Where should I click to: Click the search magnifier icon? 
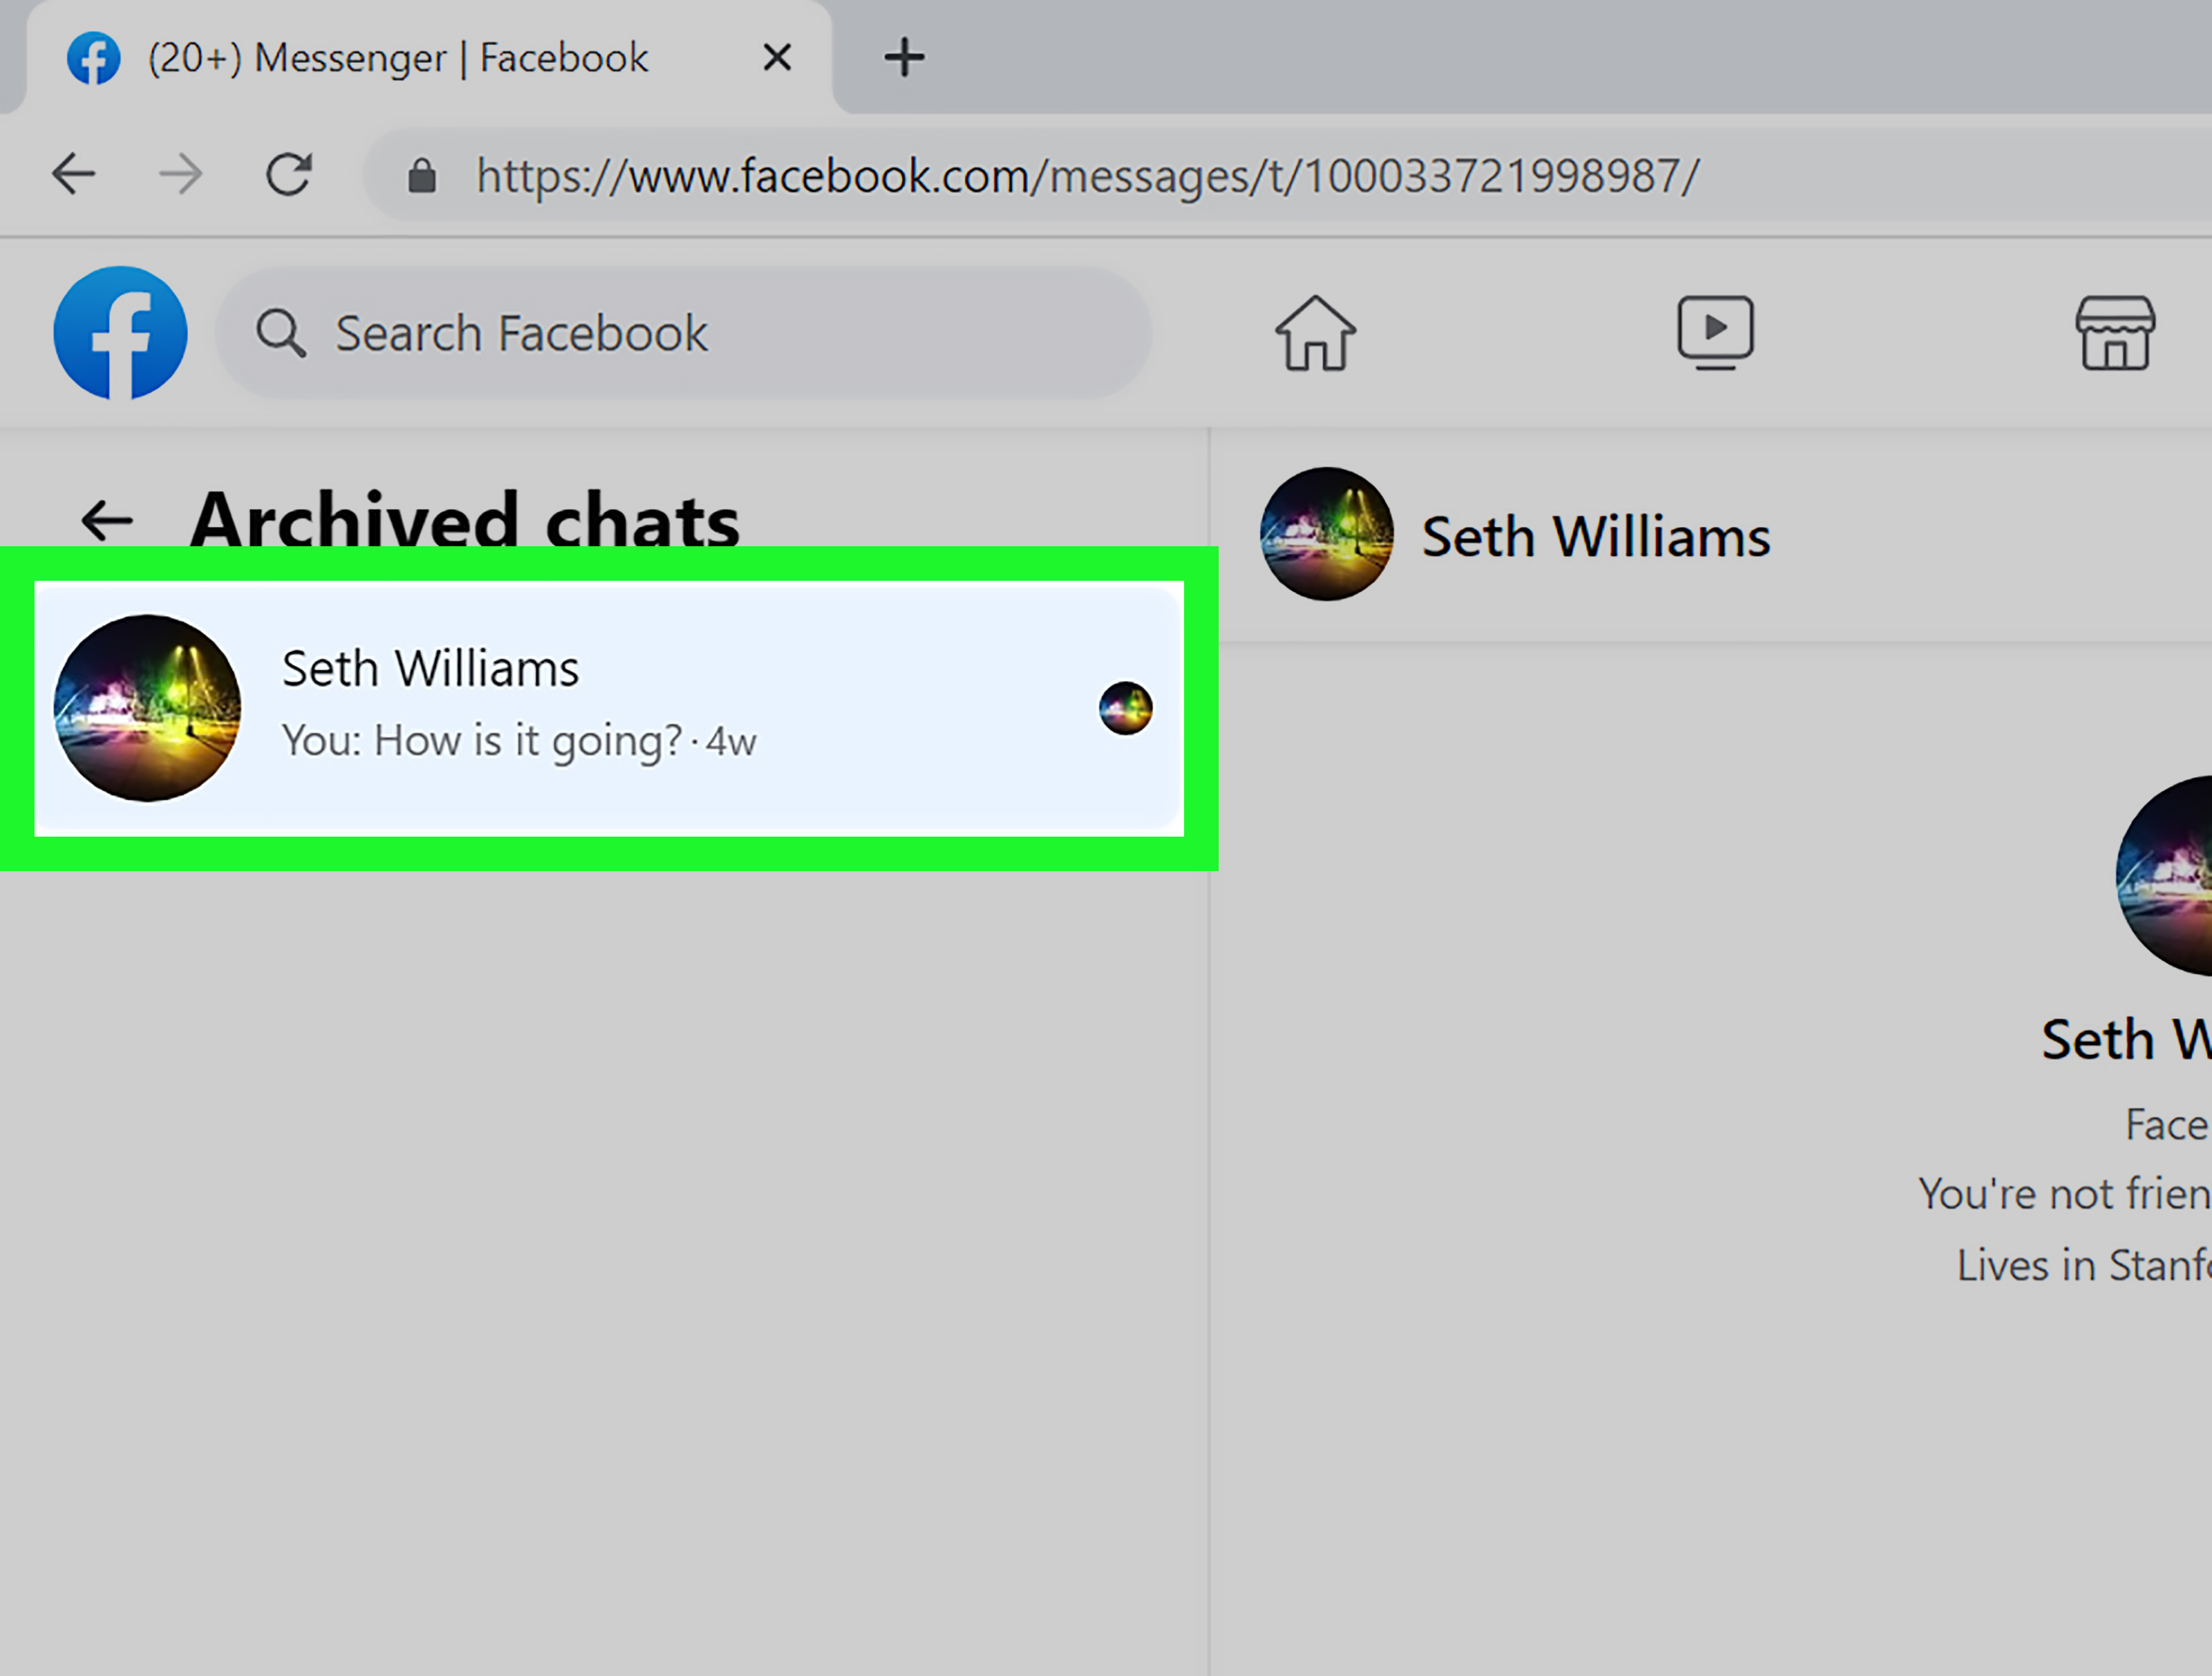pos(281,333)
